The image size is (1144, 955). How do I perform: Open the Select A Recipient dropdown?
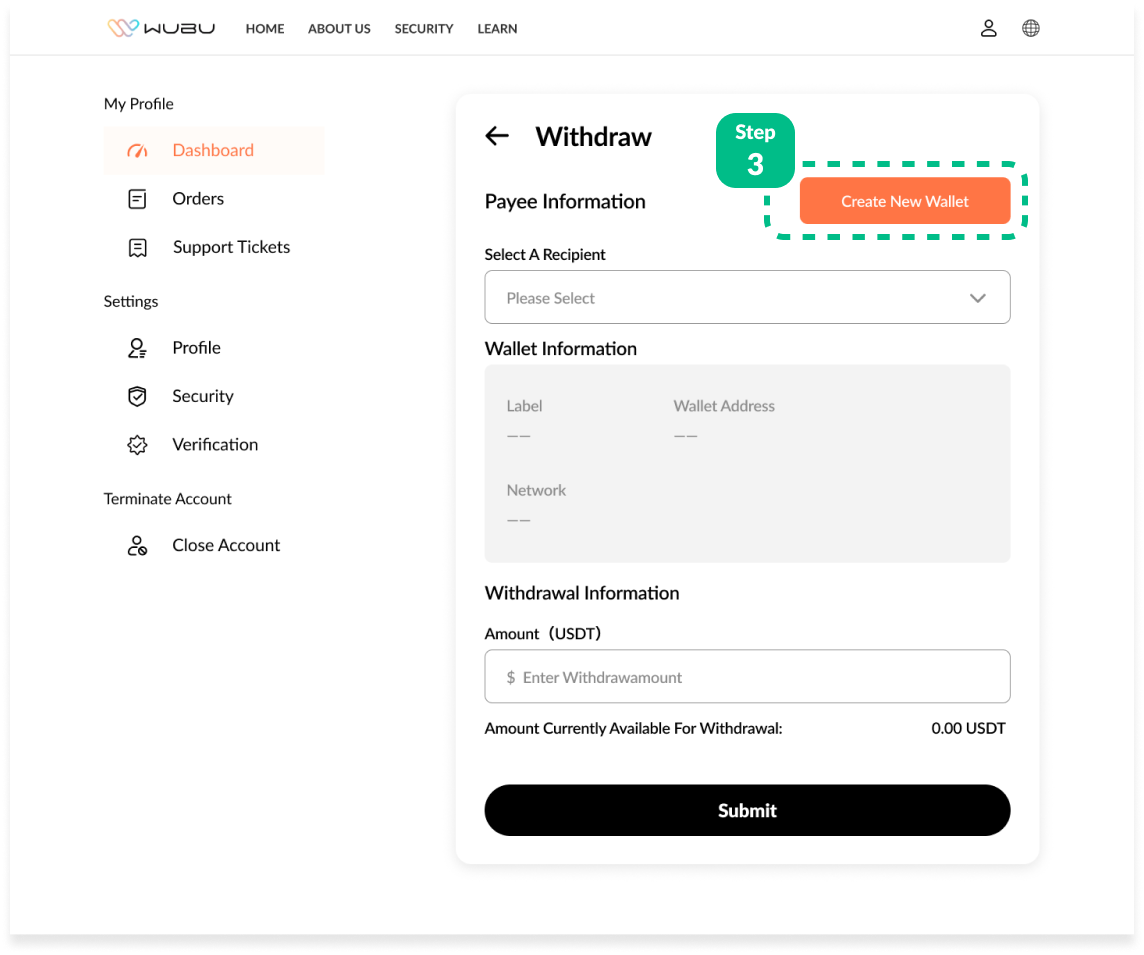click(x=730, y=298)
